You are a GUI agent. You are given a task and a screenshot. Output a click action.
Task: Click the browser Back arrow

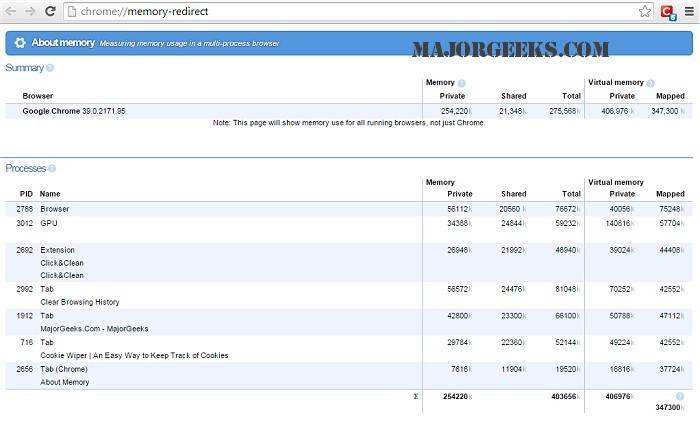point(11,11)
